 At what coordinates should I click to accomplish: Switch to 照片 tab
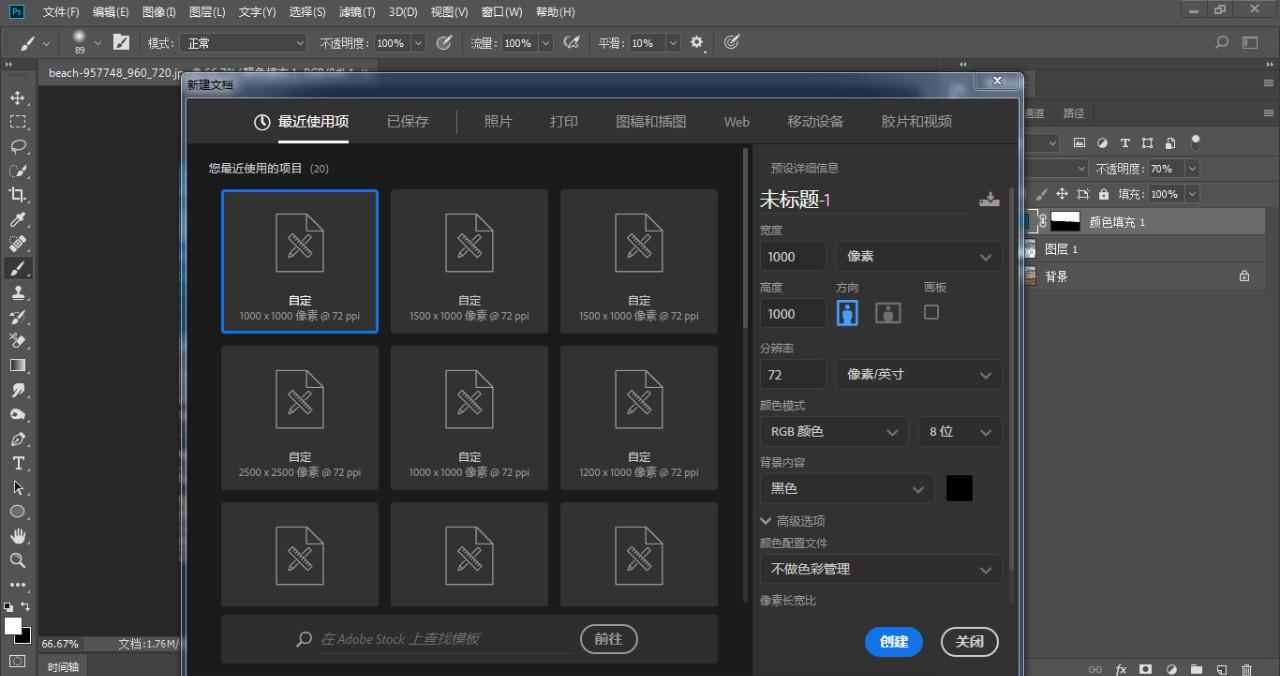click(498, 121)
